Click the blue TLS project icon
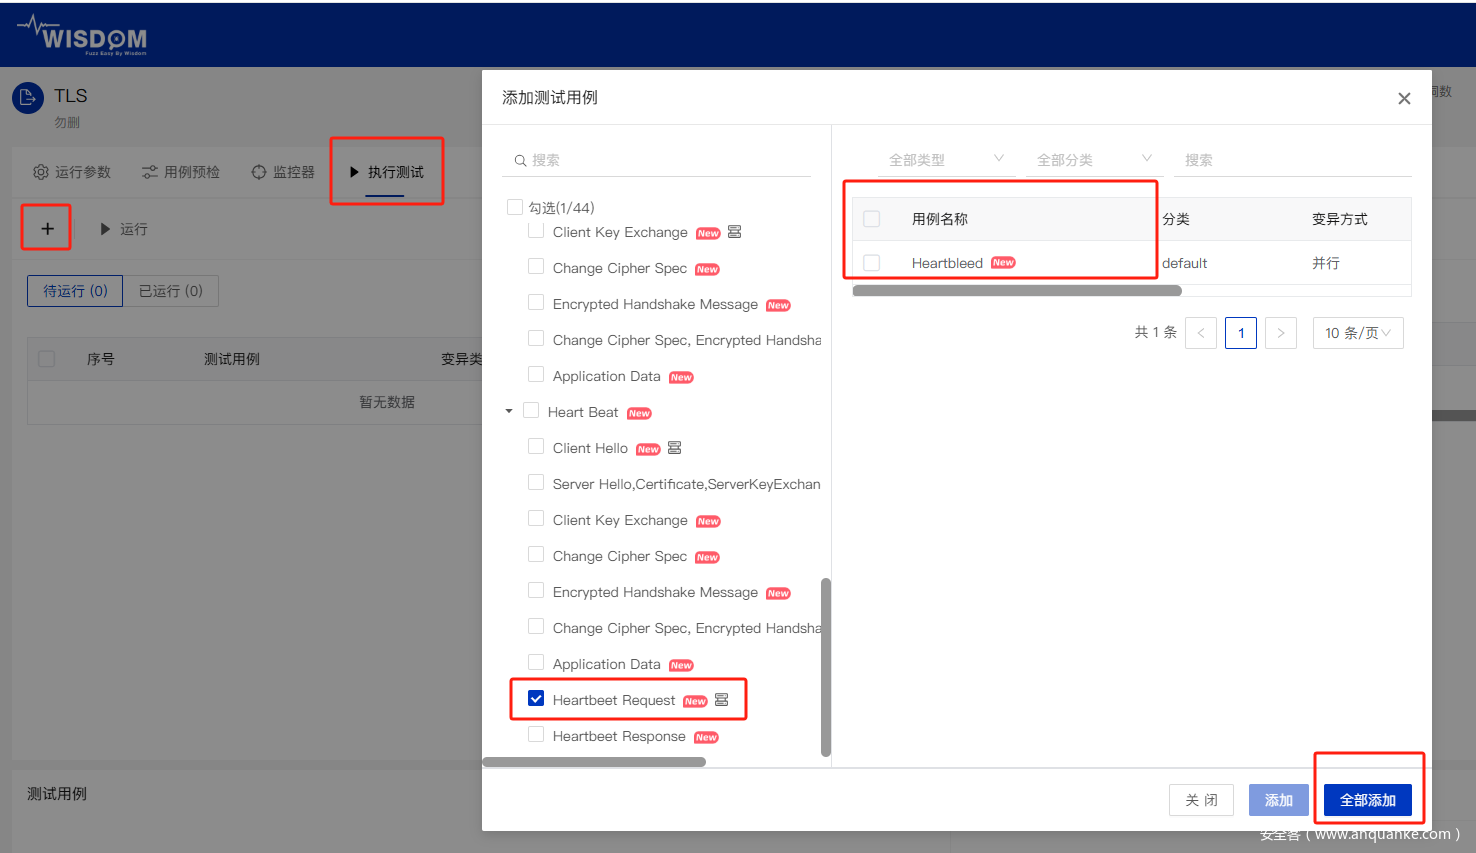The image size is (1476, 853). (28, 98)
